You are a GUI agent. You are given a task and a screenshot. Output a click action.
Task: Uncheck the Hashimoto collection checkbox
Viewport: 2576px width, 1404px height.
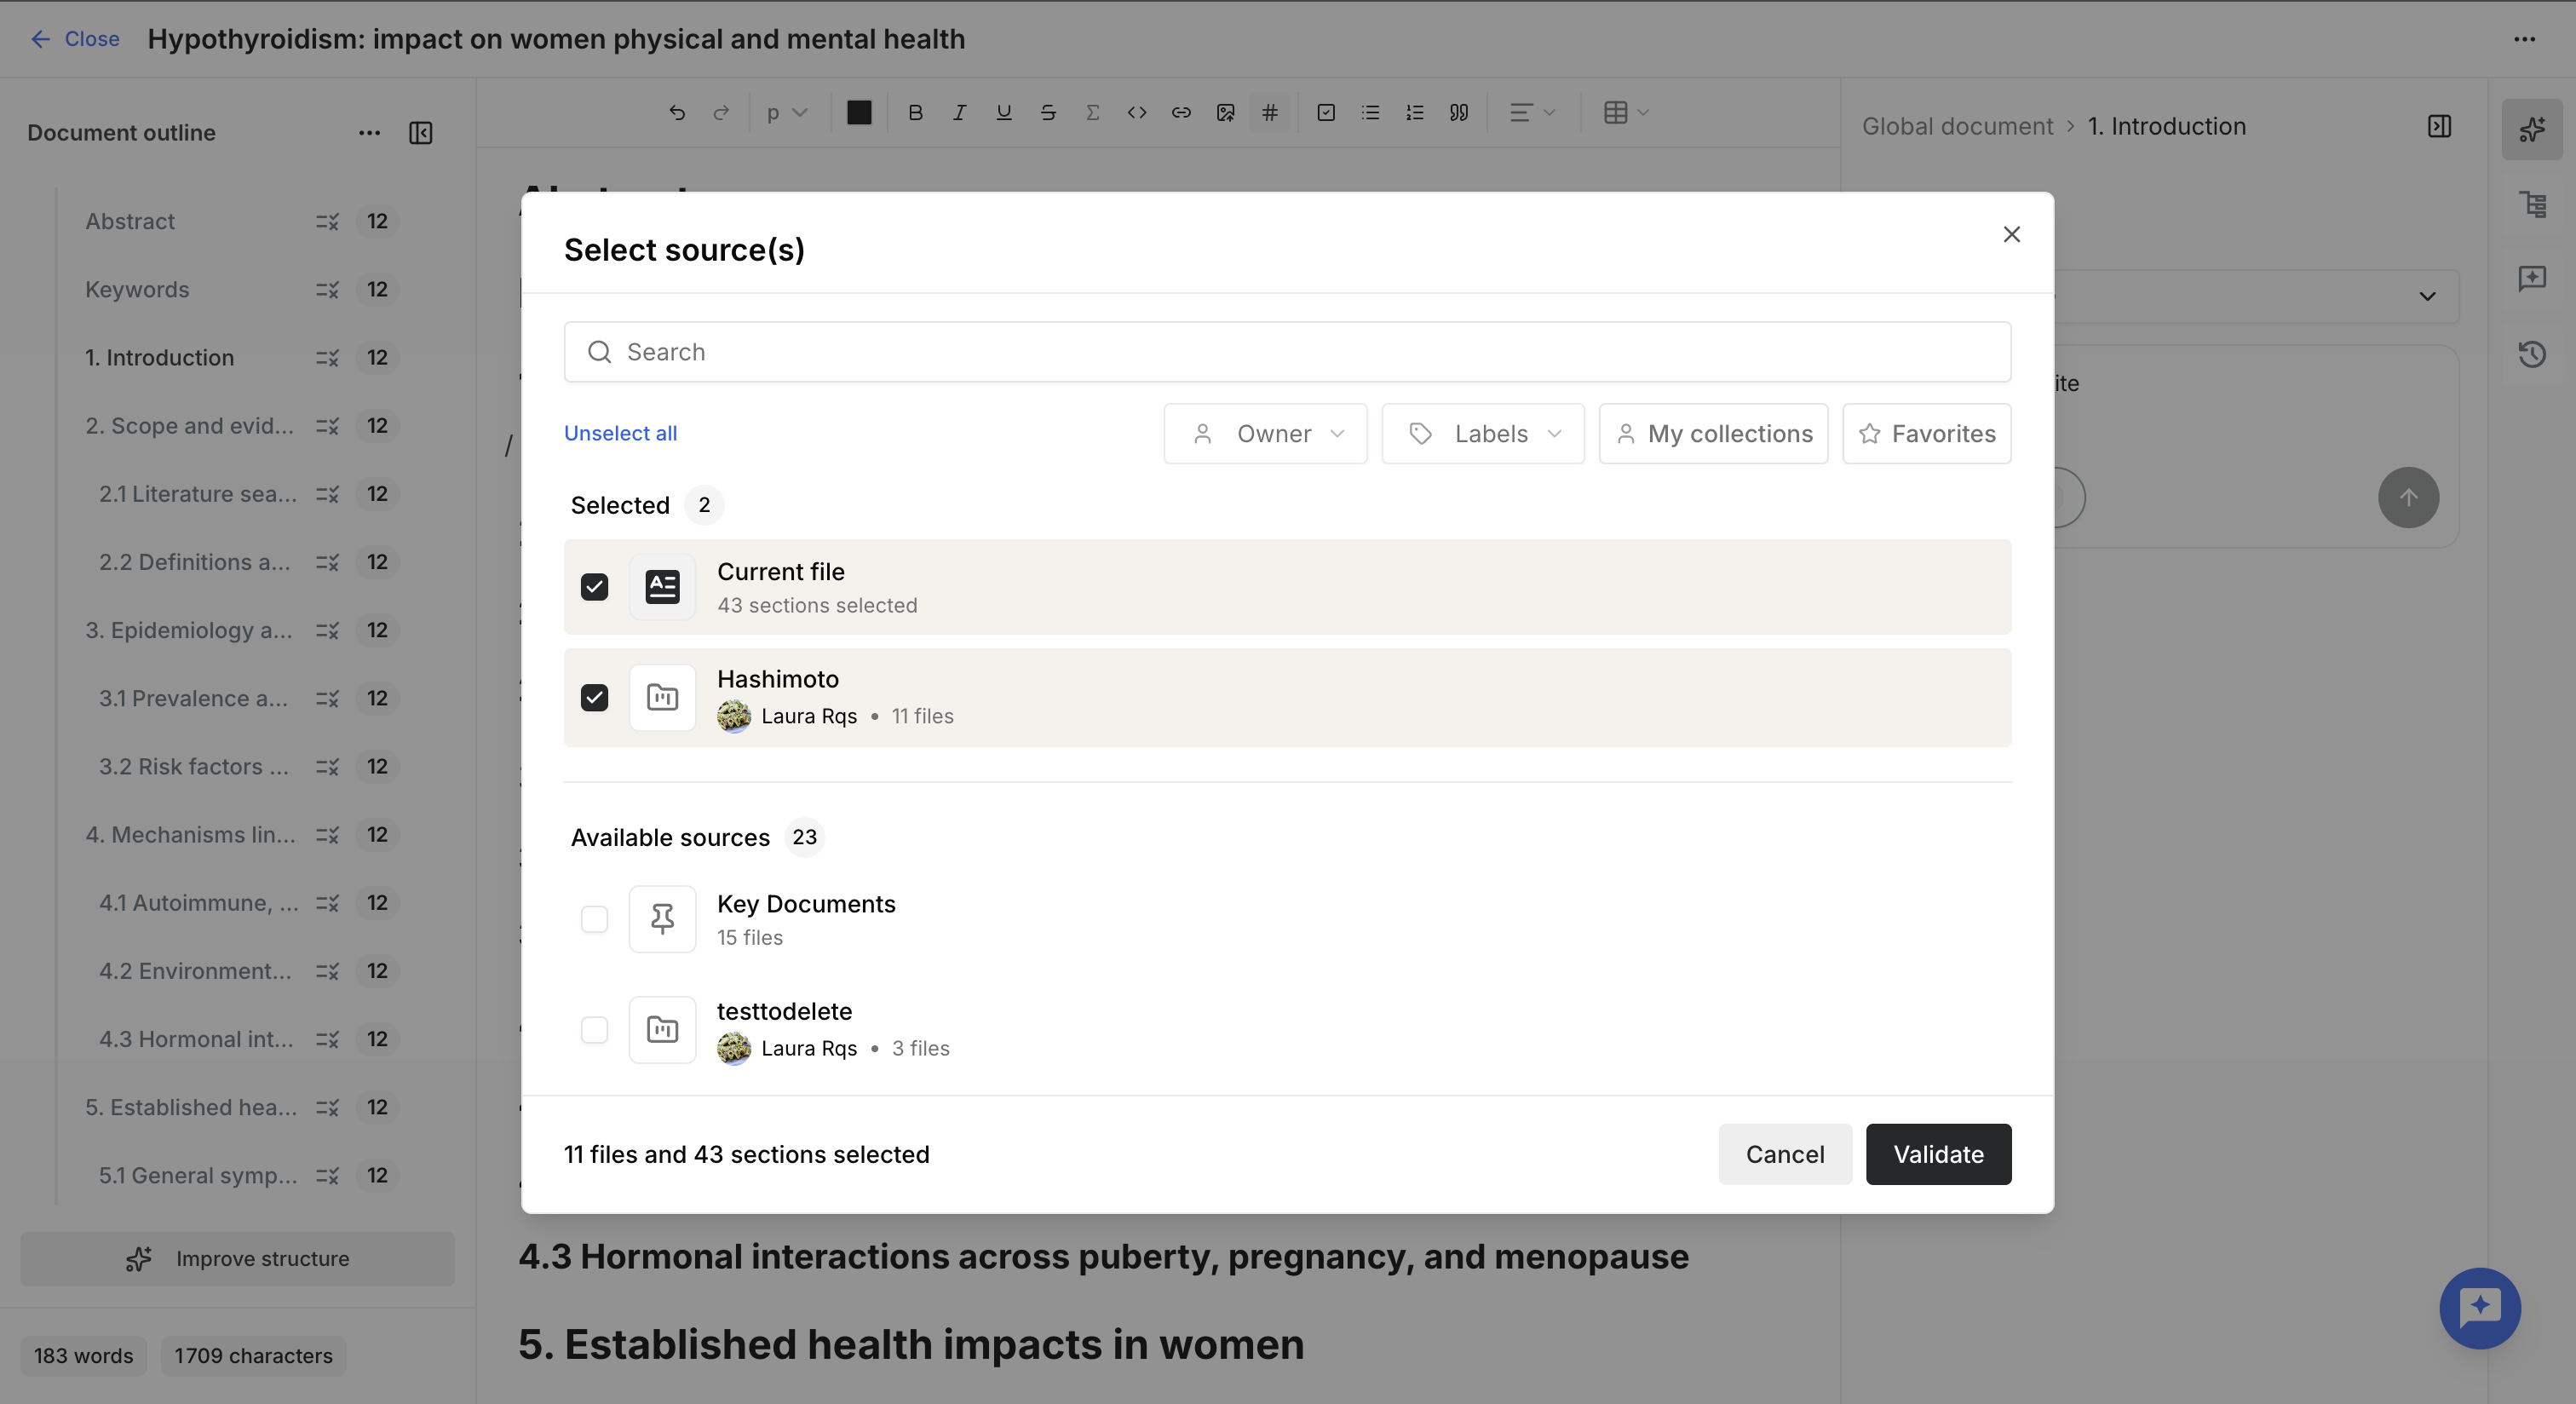click(594, 698)
